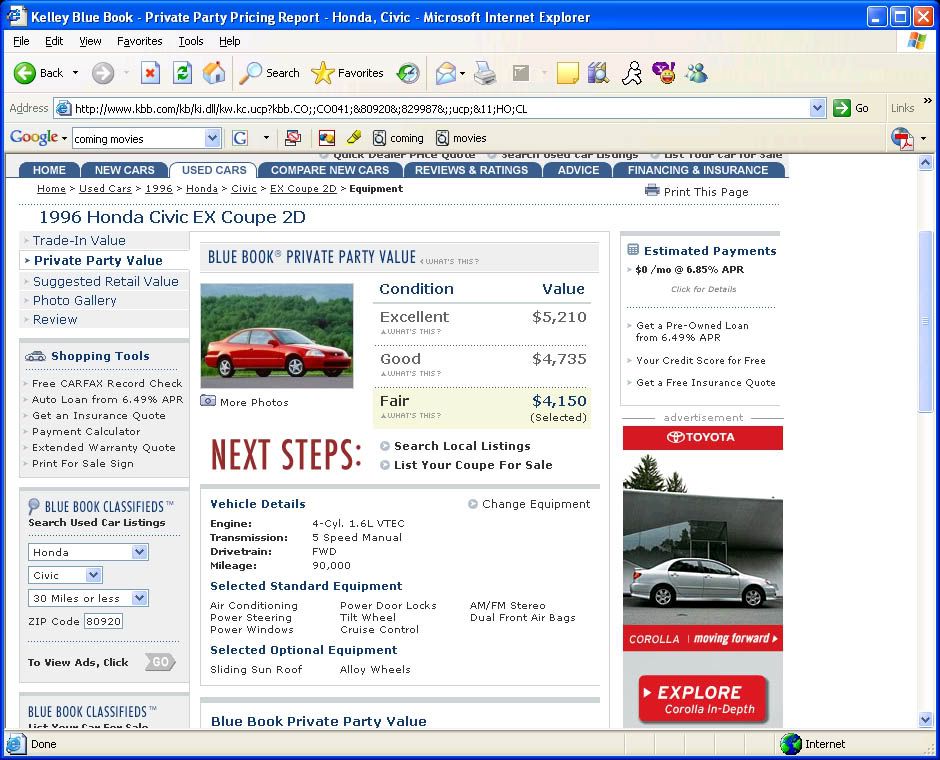Open the Tools menu
Image resolution: width=940 pixels, height=760 pixels.
[191, 41]
